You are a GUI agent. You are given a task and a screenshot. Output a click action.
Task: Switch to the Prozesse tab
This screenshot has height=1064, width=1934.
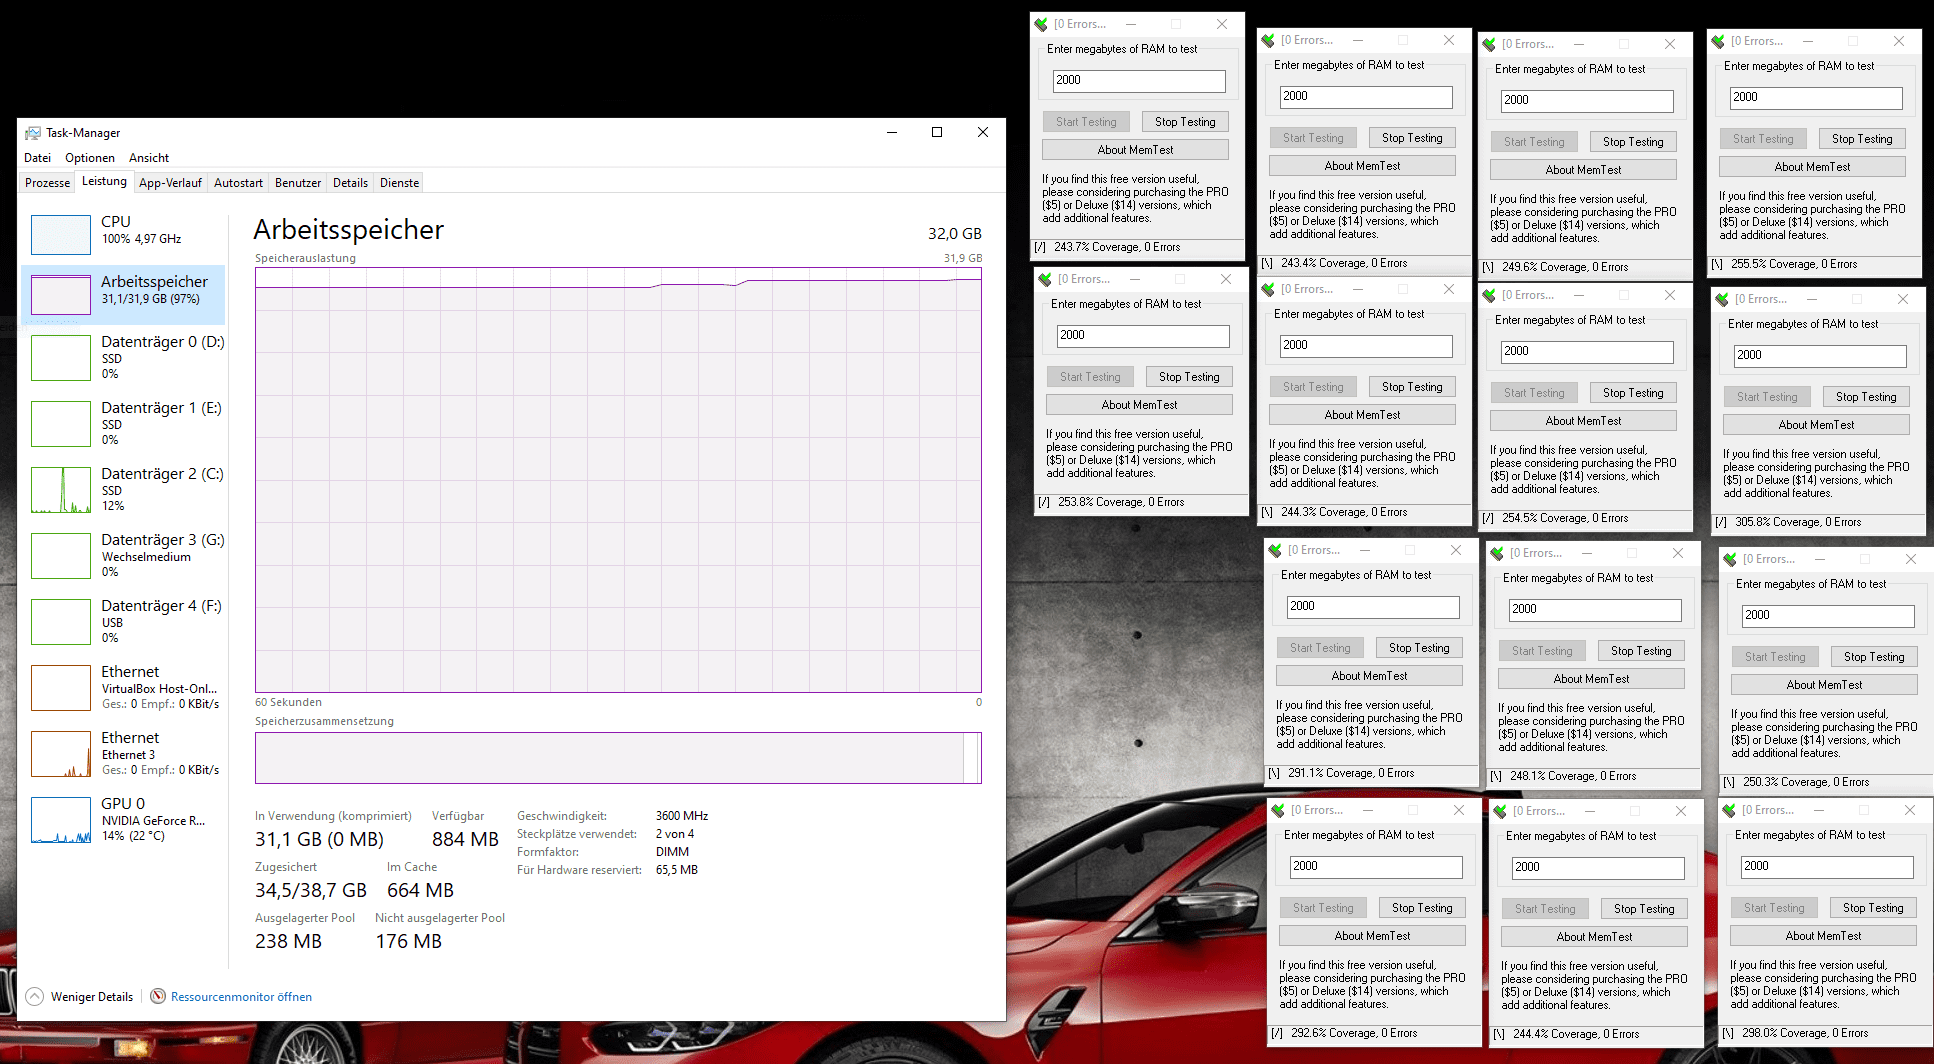[x=48, y=183]
